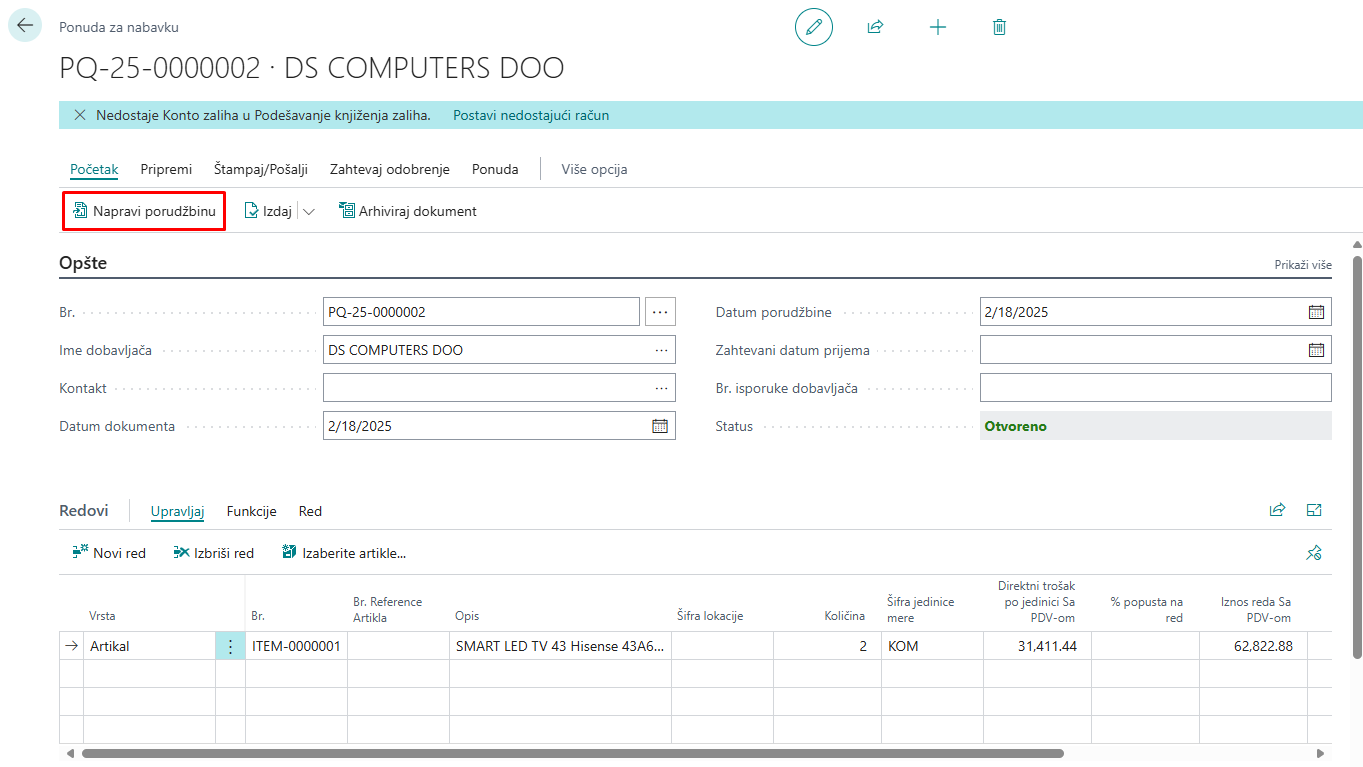Open the Kontakt field lookup ellipsis

click(x=661, y=388)
